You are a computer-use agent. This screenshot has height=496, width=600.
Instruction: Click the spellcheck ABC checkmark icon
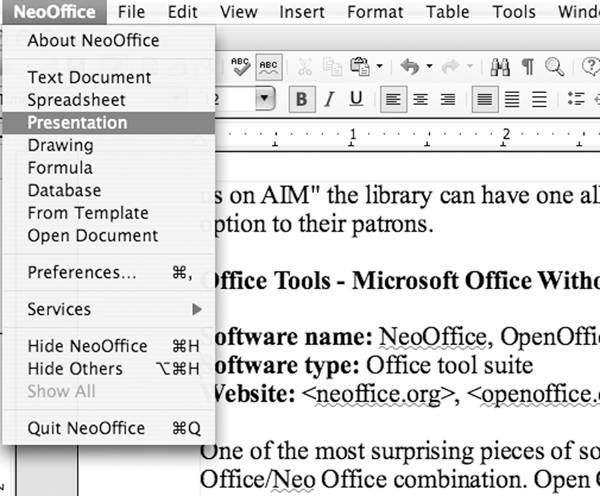click(240, 66)
